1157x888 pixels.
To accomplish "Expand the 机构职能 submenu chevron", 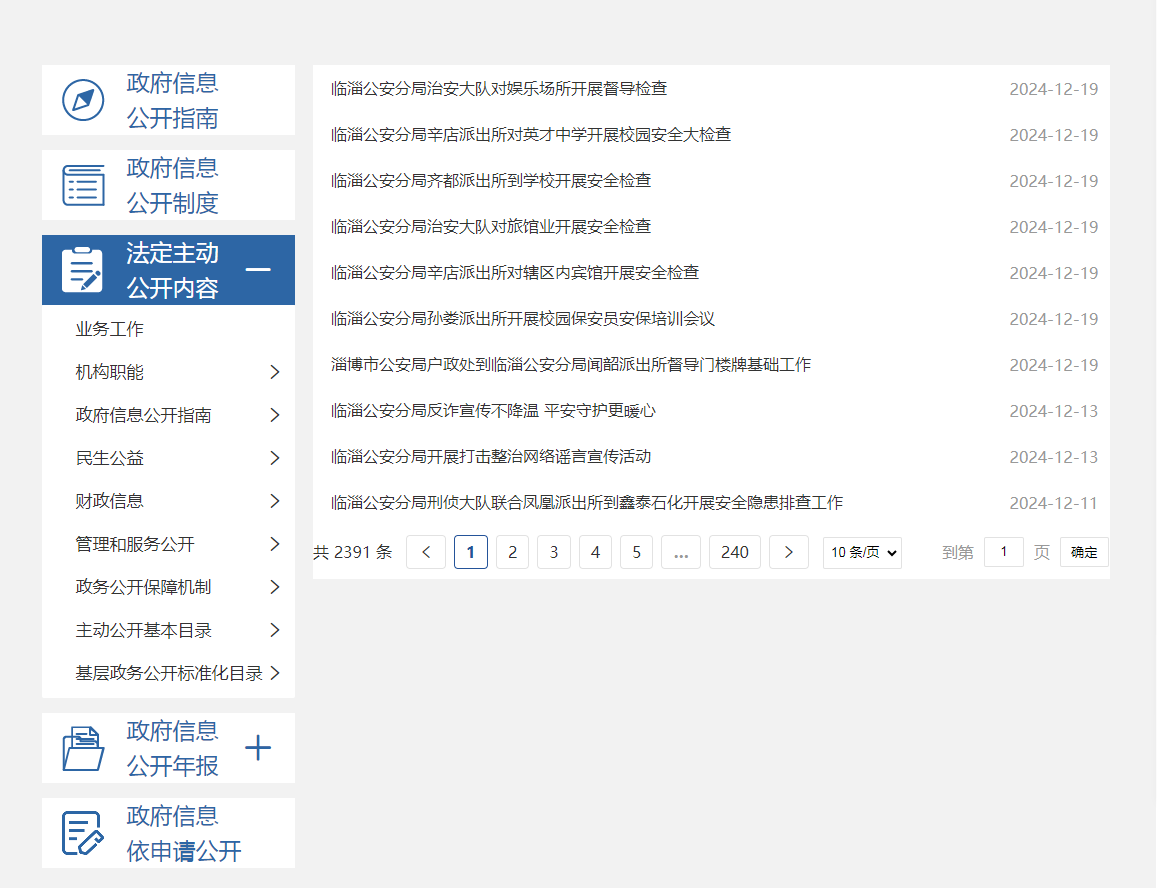I will pos(275,372).
